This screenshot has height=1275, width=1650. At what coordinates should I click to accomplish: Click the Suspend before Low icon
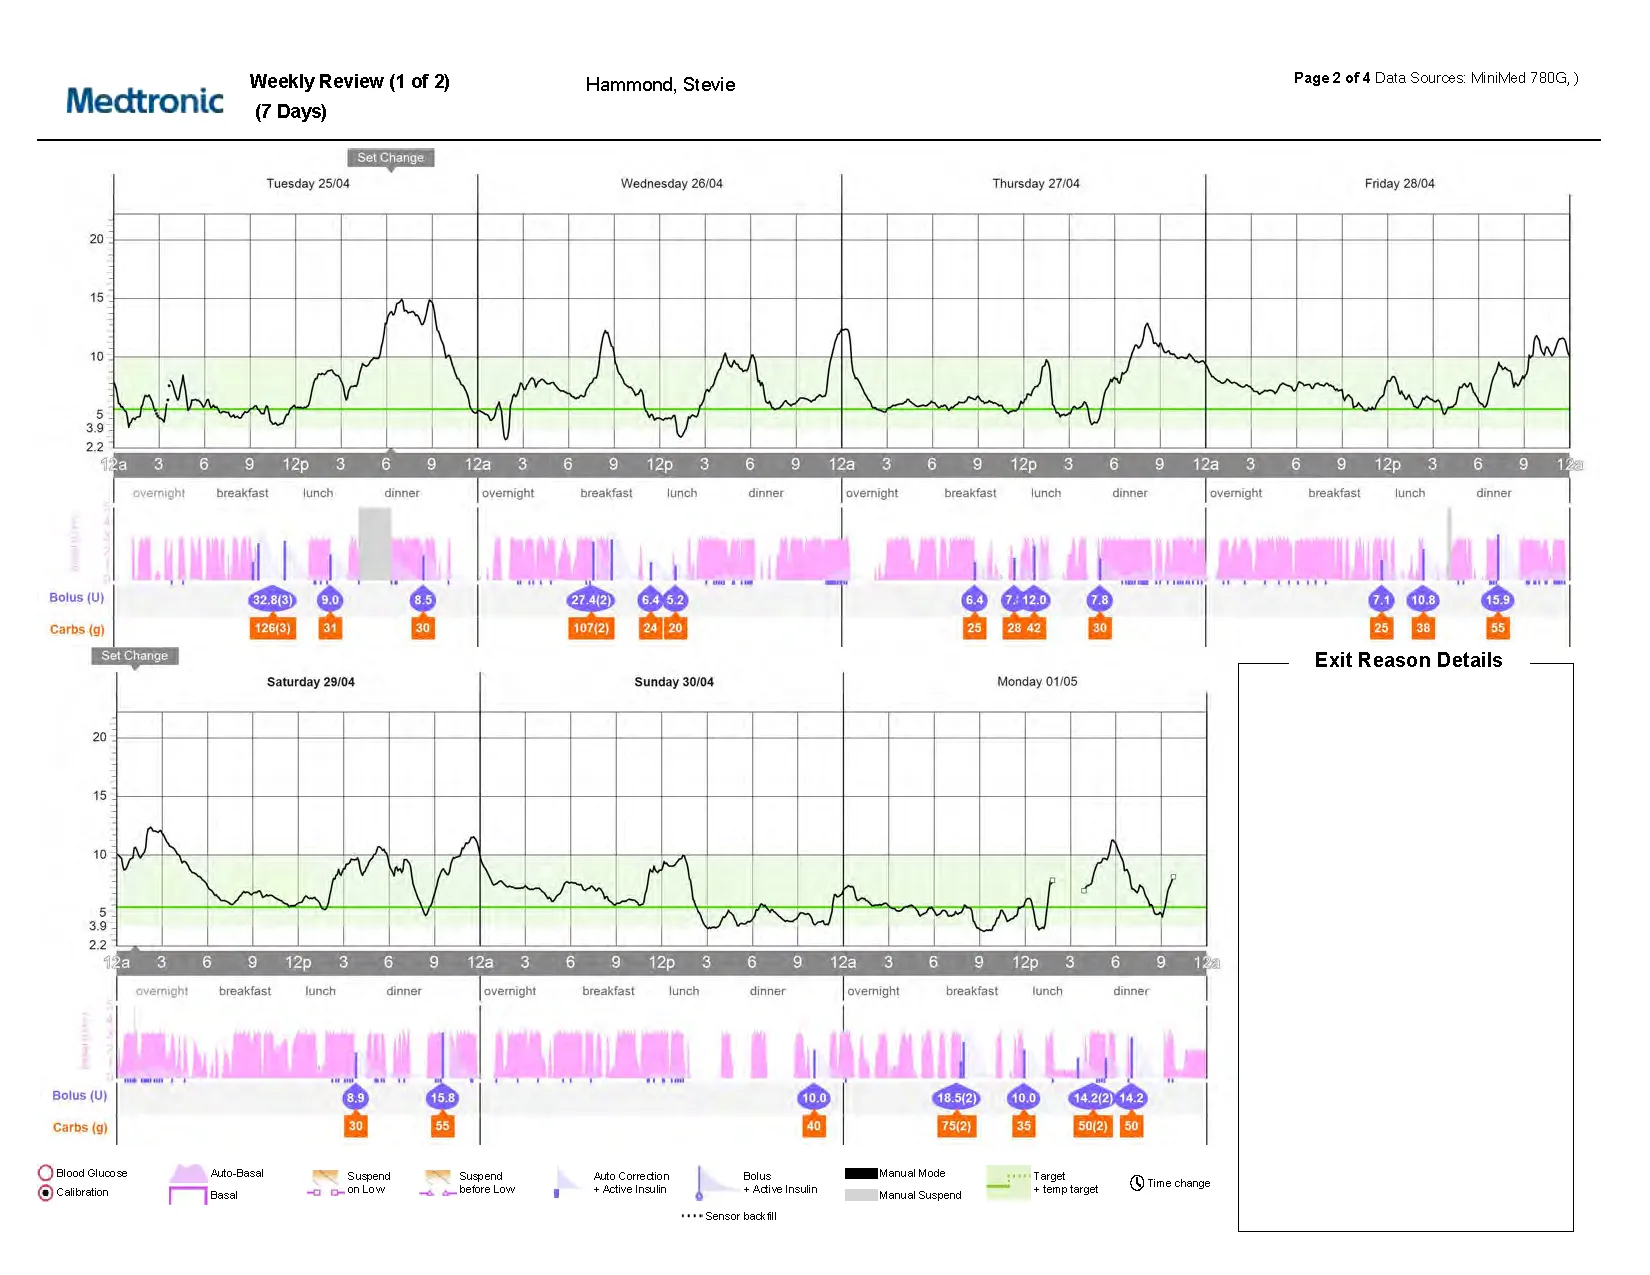pyautogui.click(x=440, y=1182)
